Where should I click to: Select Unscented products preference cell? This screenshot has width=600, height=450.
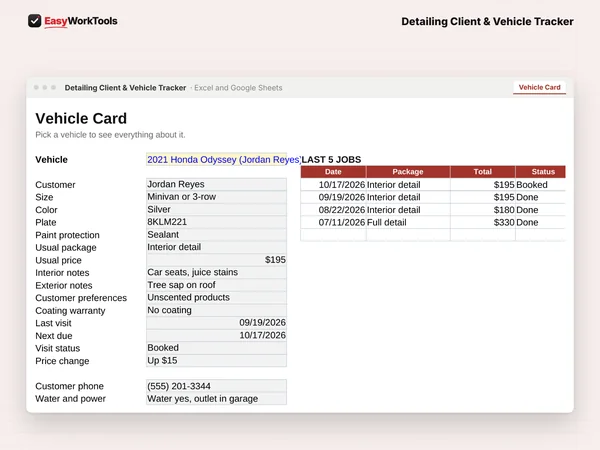216,298
